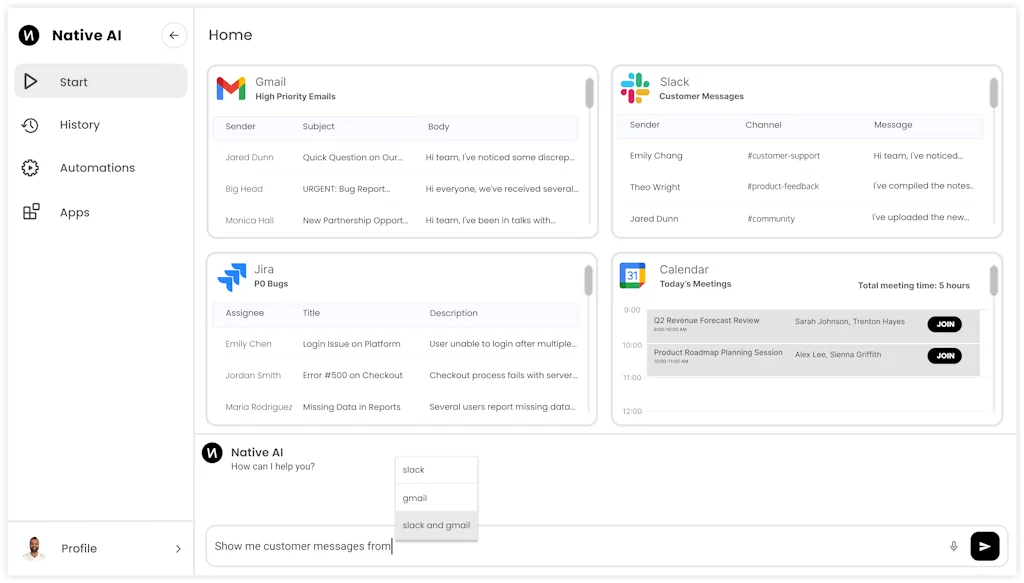Collapse sidebar with the back arrow button
Screen dimensions: 1024x583
(x=174, y=35)
